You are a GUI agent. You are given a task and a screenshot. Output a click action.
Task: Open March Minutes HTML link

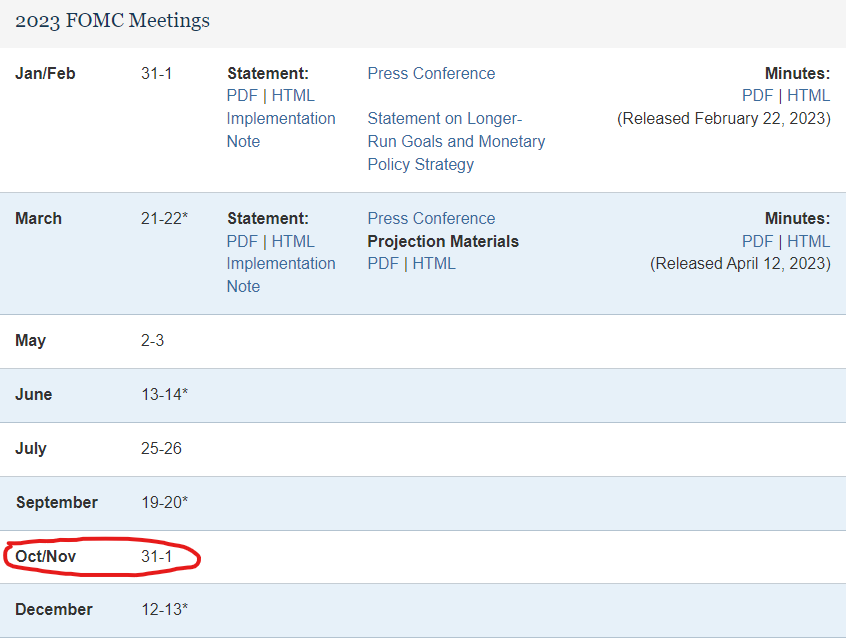pos(808,241)
